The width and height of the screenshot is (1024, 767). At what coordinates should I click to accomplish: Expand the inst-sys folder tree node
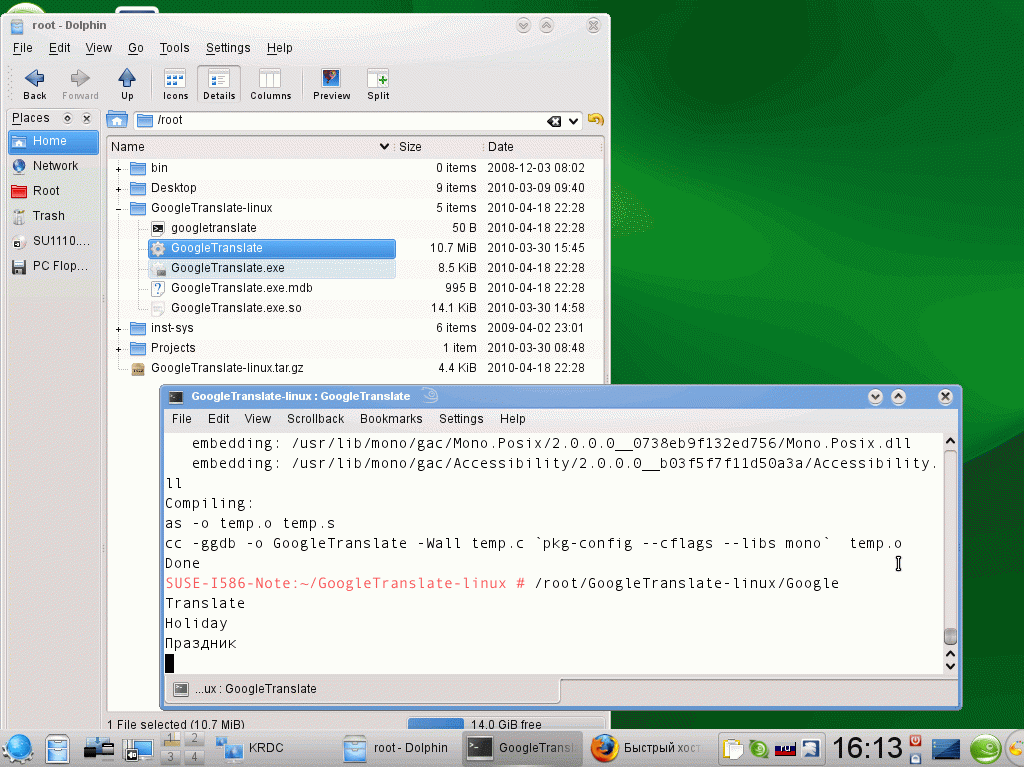(119, 329)
